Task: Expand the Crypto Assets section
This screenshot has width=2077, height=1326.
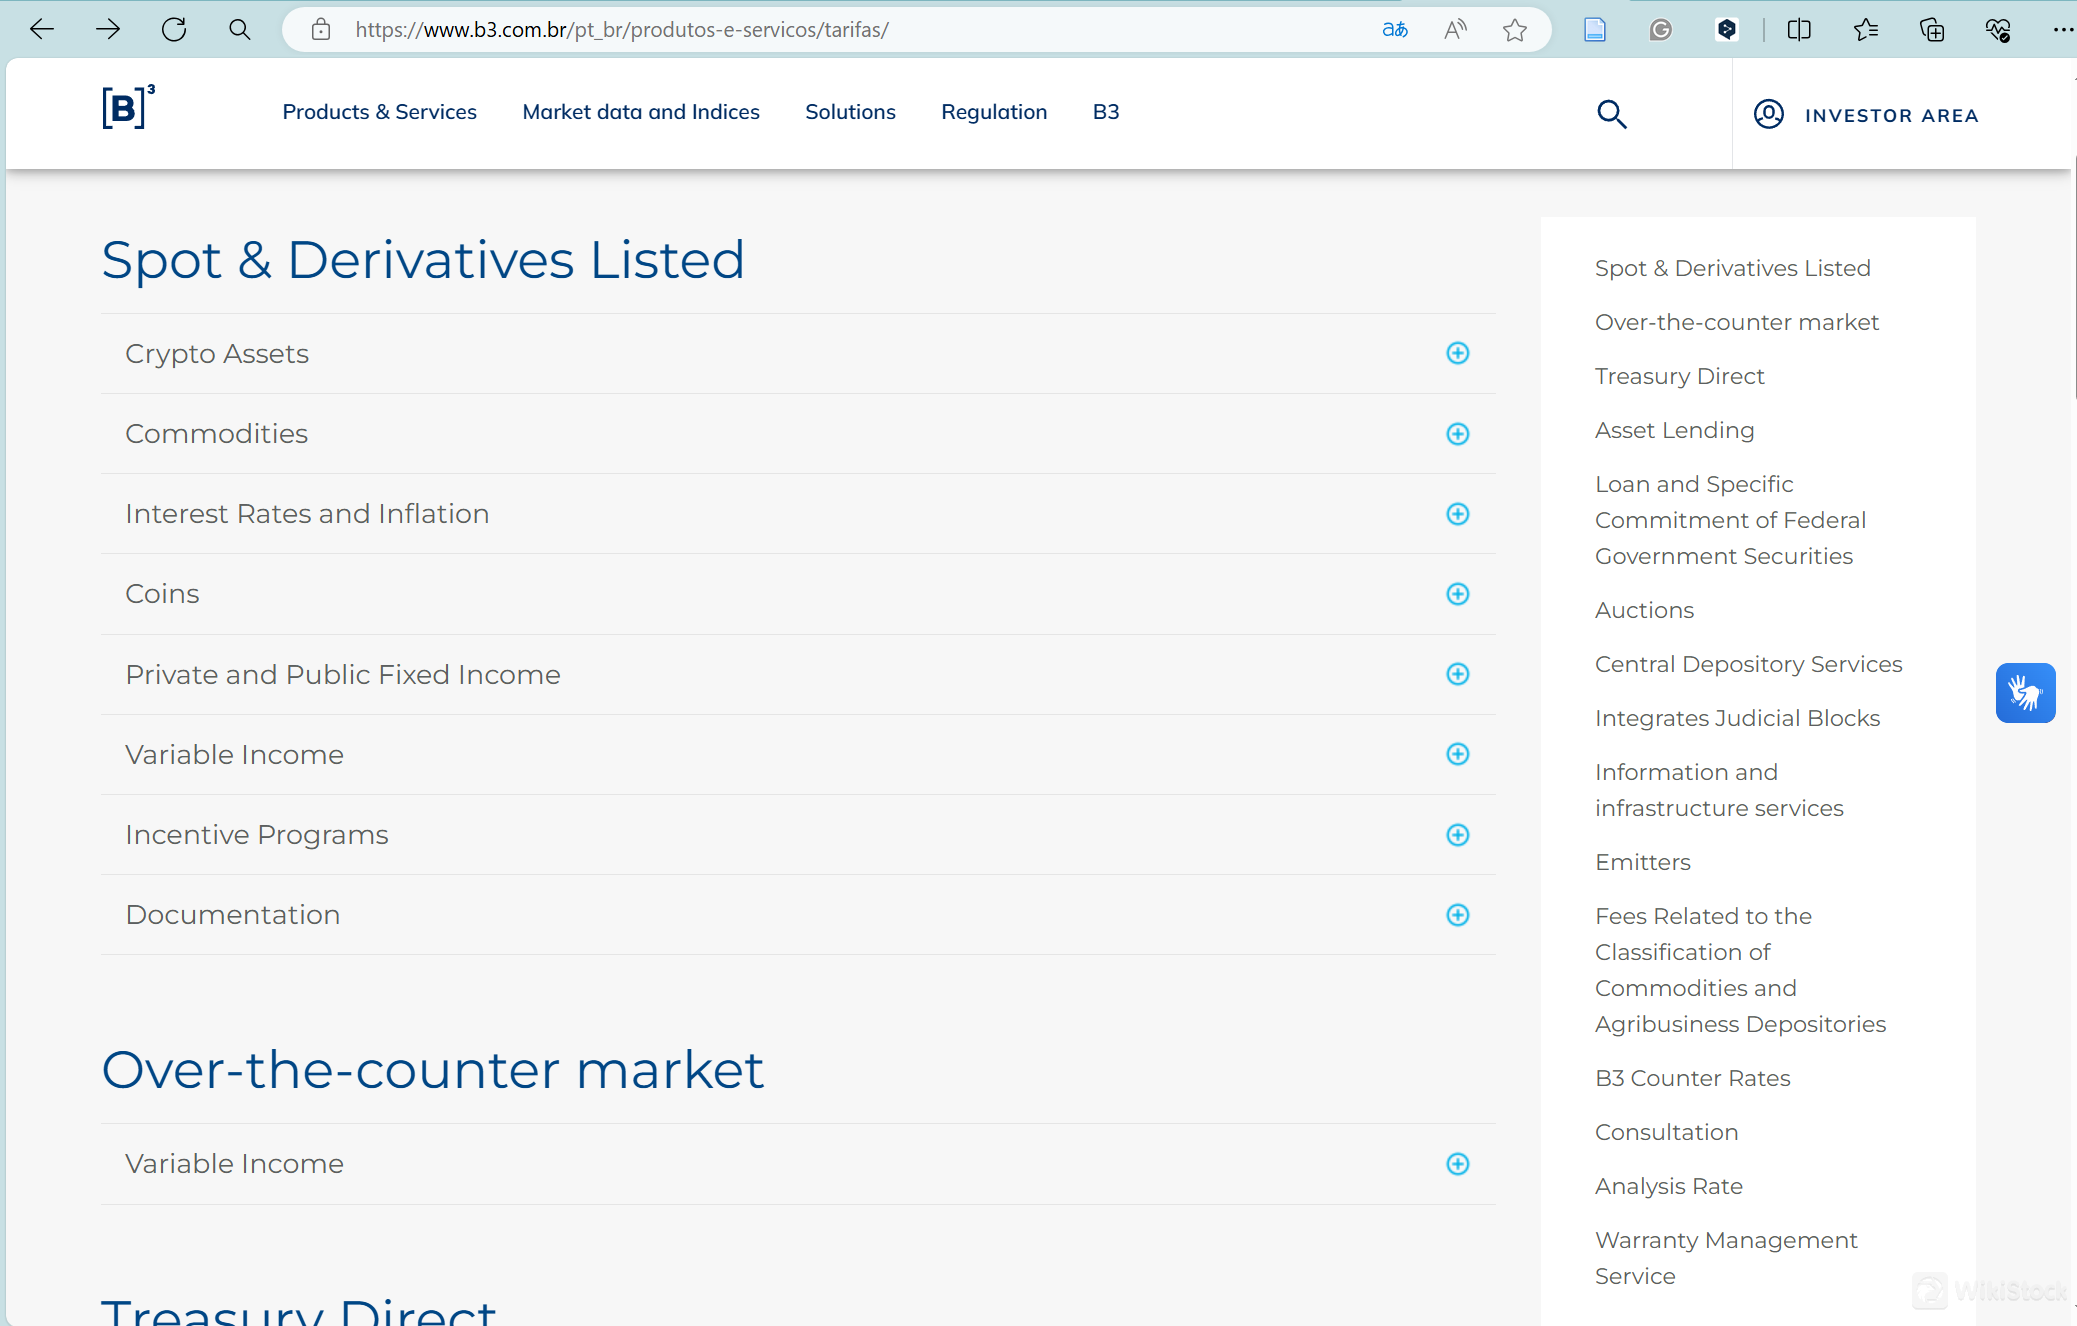Action: (x=1457, y=353)
